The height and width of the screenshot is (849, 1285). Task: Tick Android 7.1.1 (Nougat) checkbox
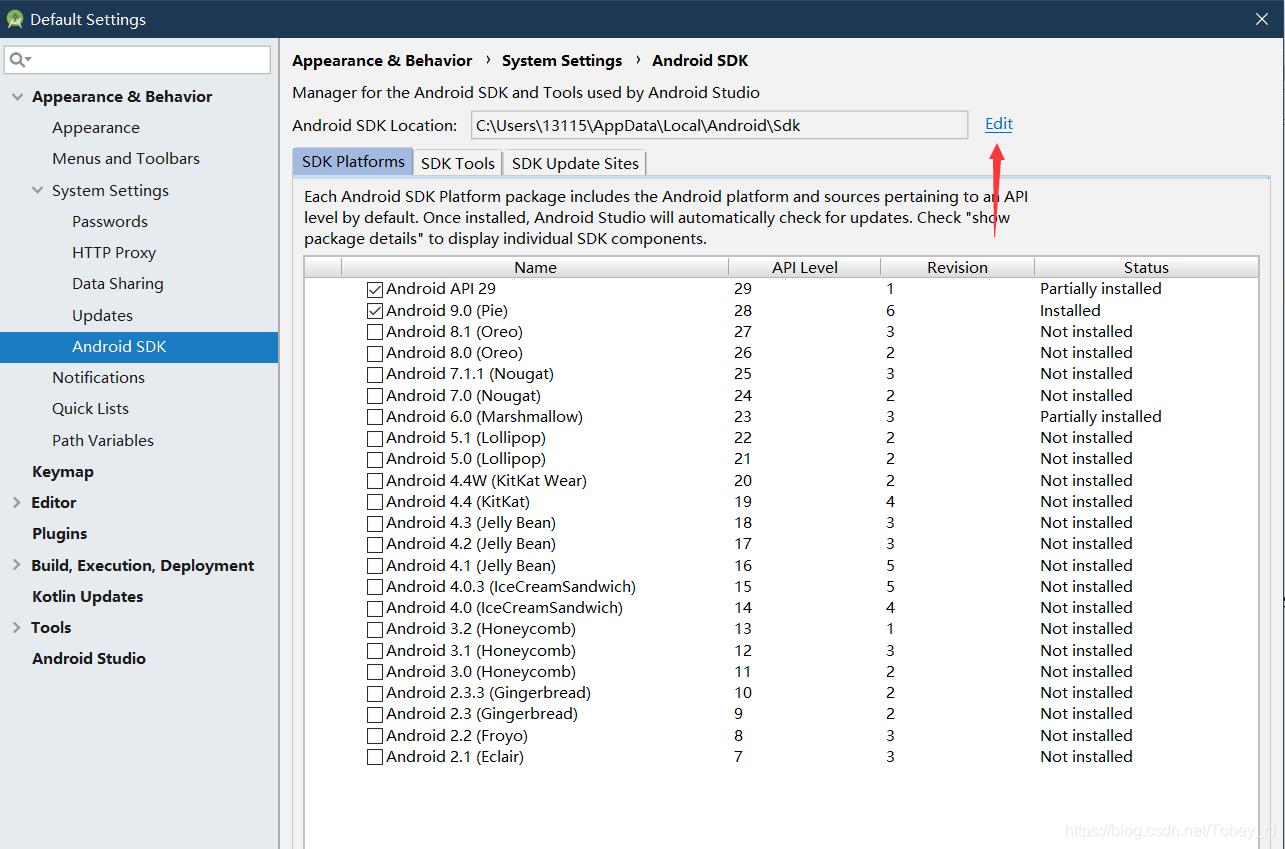point(375,374)
